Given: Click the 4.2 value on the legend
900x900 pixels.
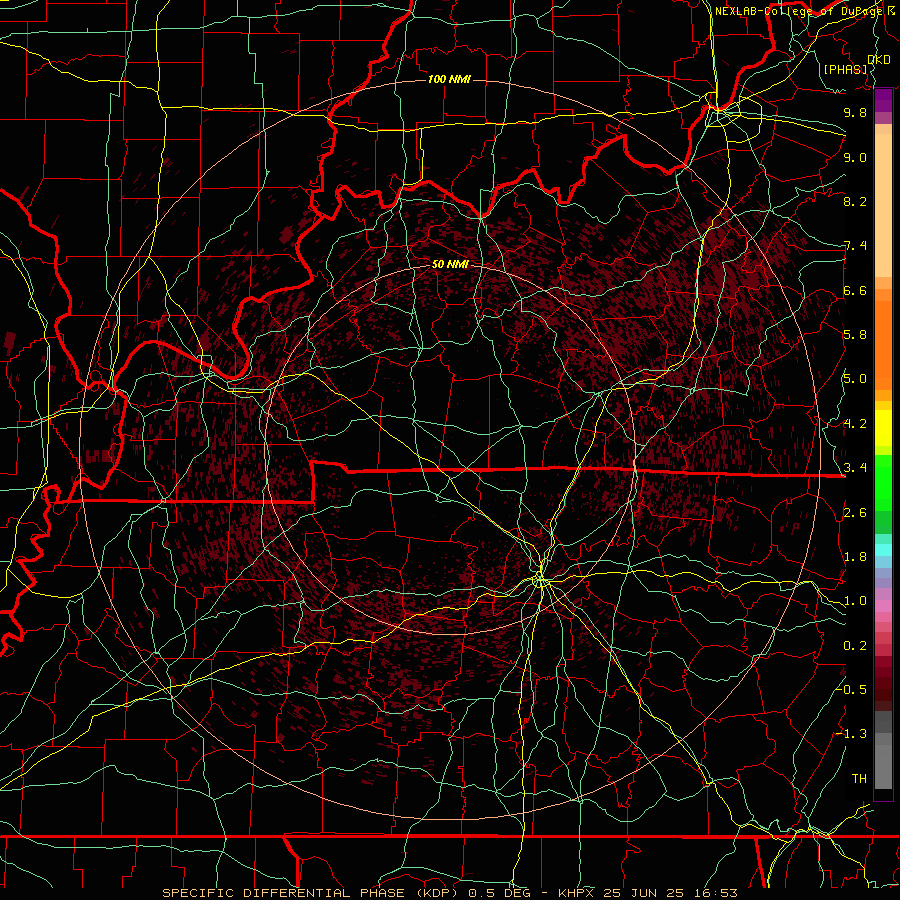Looking at the screenshot, I should (x=855, y=424).
